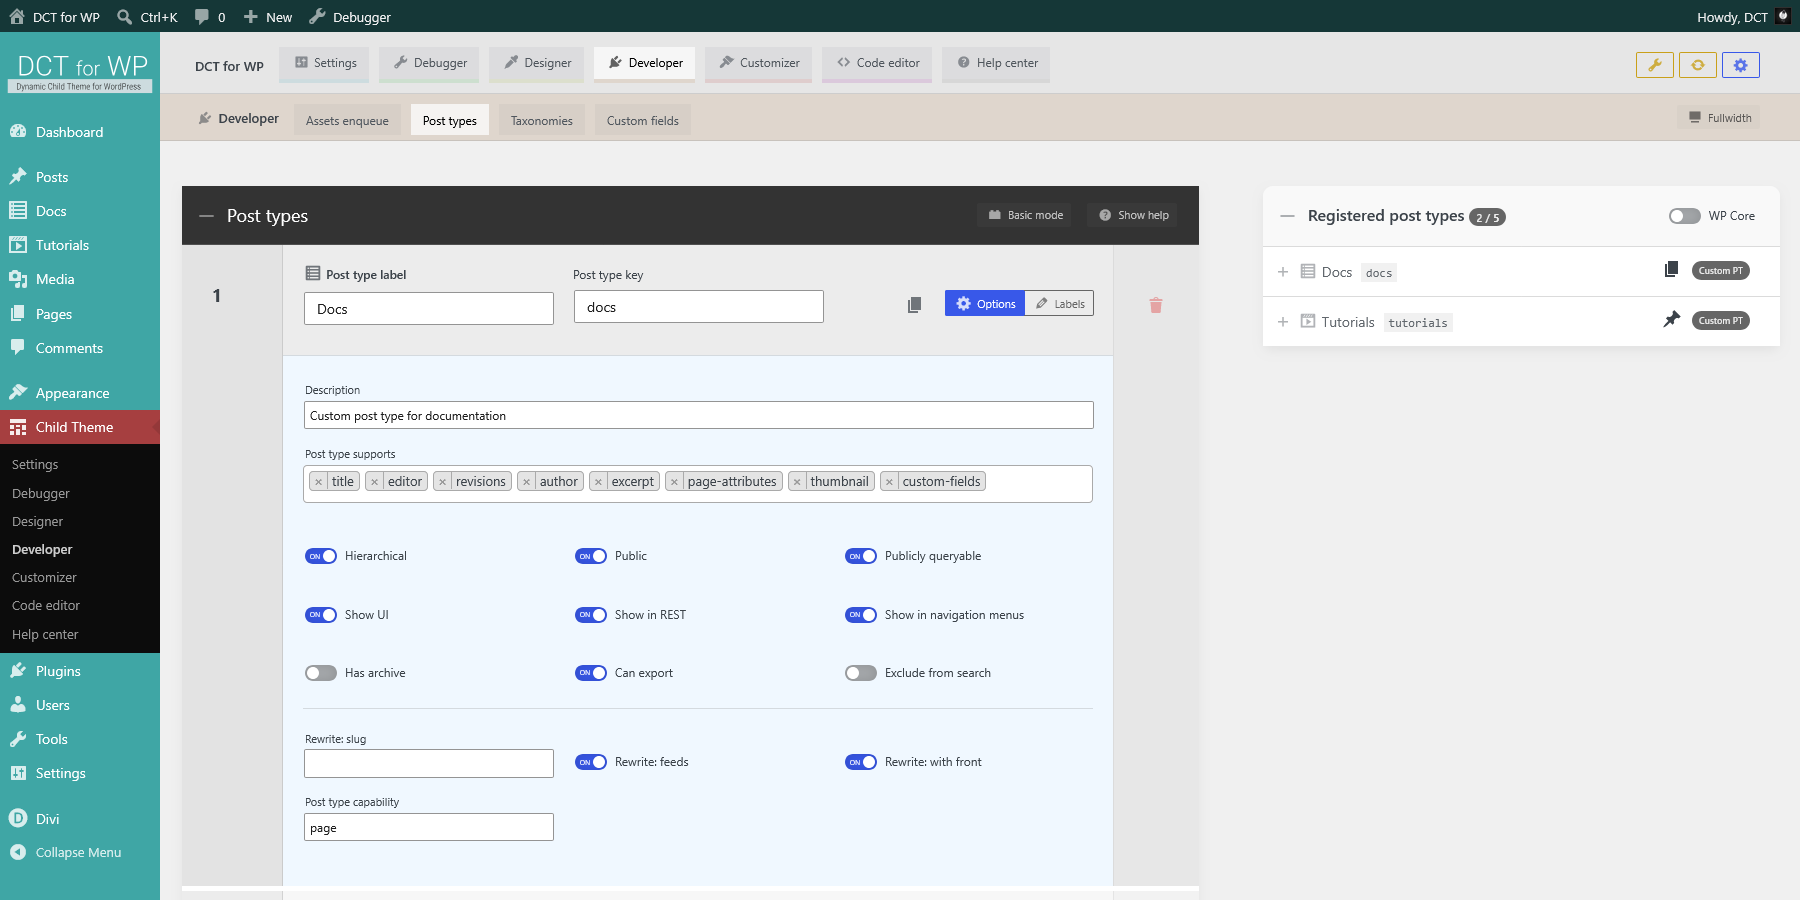This screenshot has width=1800, height=900.
Task: Switch to Custom fields subtab
Action: point(642,121)
